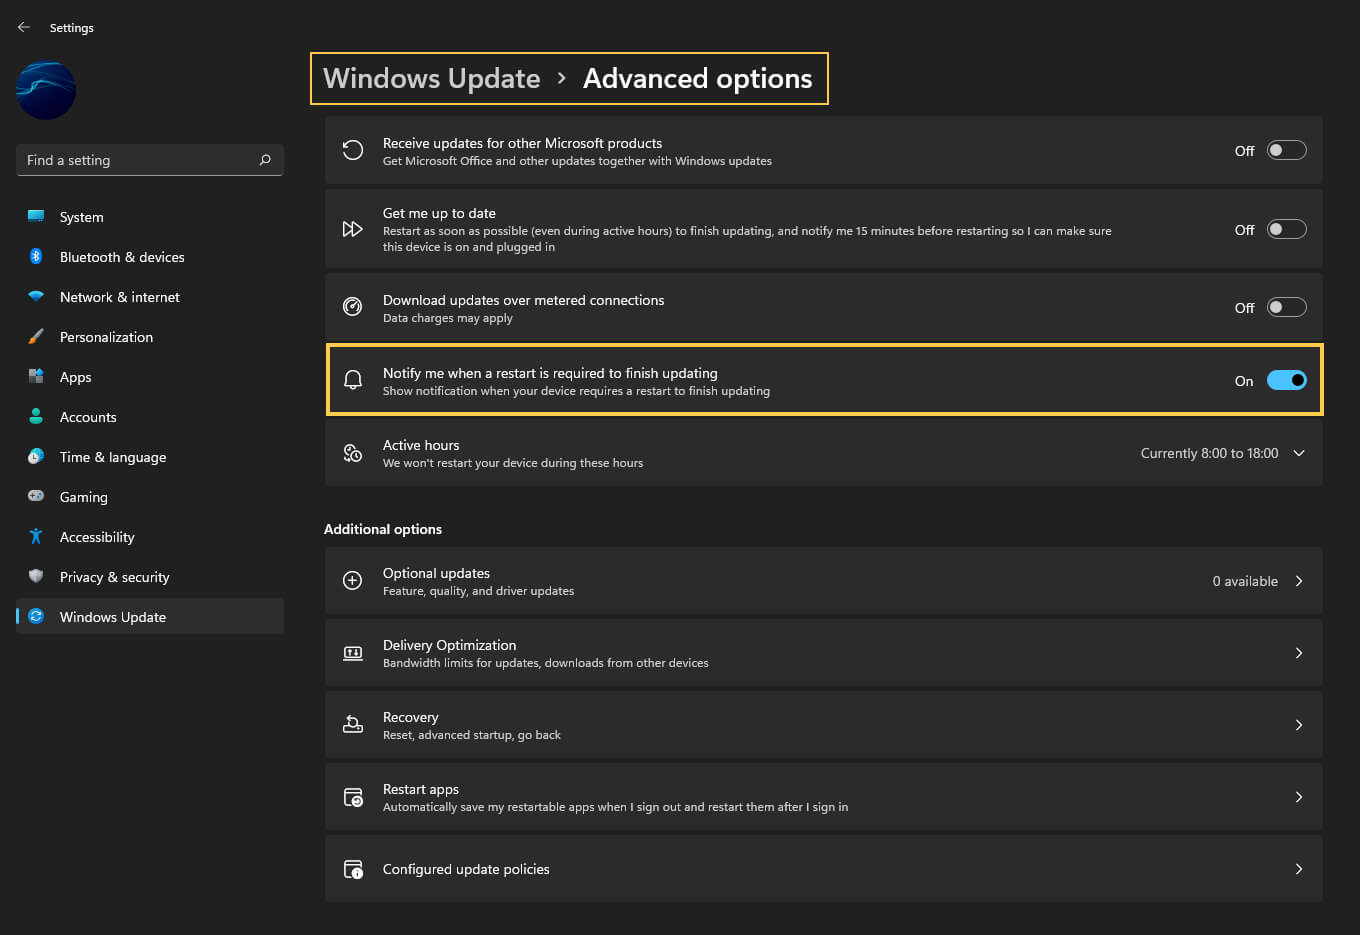Click the Time & language label
The image size is (1360, 935).
pyautogui.click(x=113, y=457)
